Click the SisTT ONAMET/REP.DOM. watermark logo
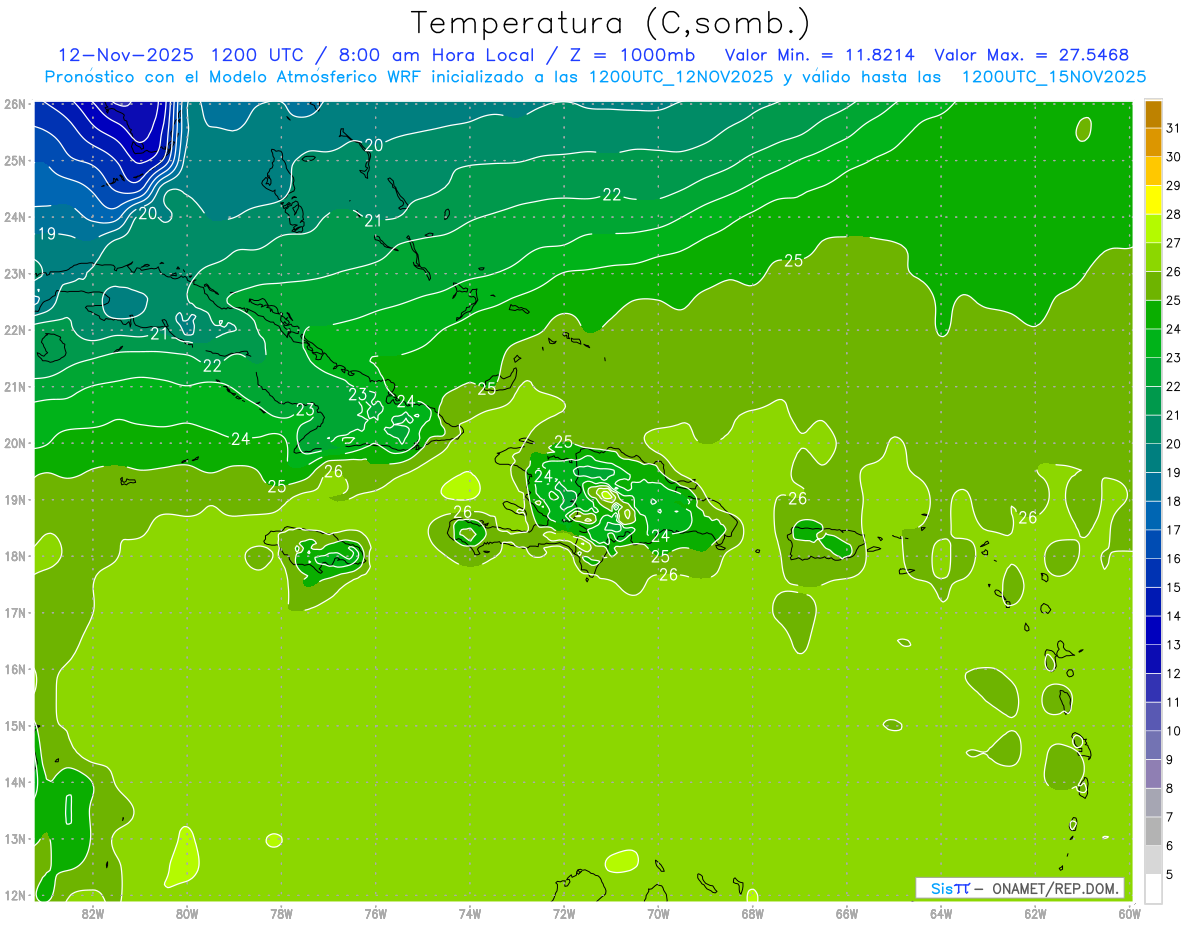 click(1020, 888)
